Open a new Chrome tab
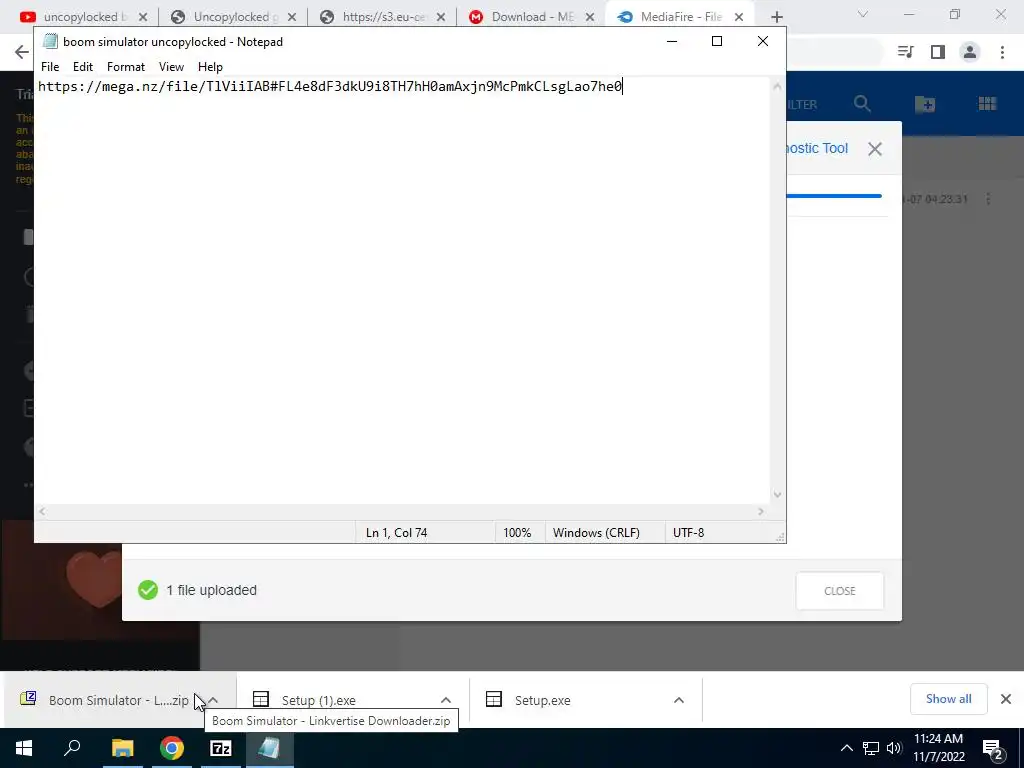The image size is (1024, 768). click(x=776, y=17)
